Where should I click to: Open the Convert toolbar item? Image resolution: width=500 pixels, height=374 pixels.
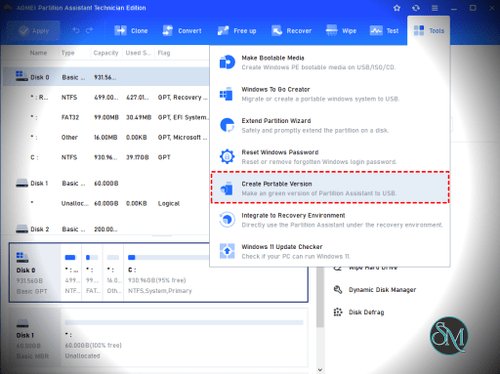tap(182, 31)
